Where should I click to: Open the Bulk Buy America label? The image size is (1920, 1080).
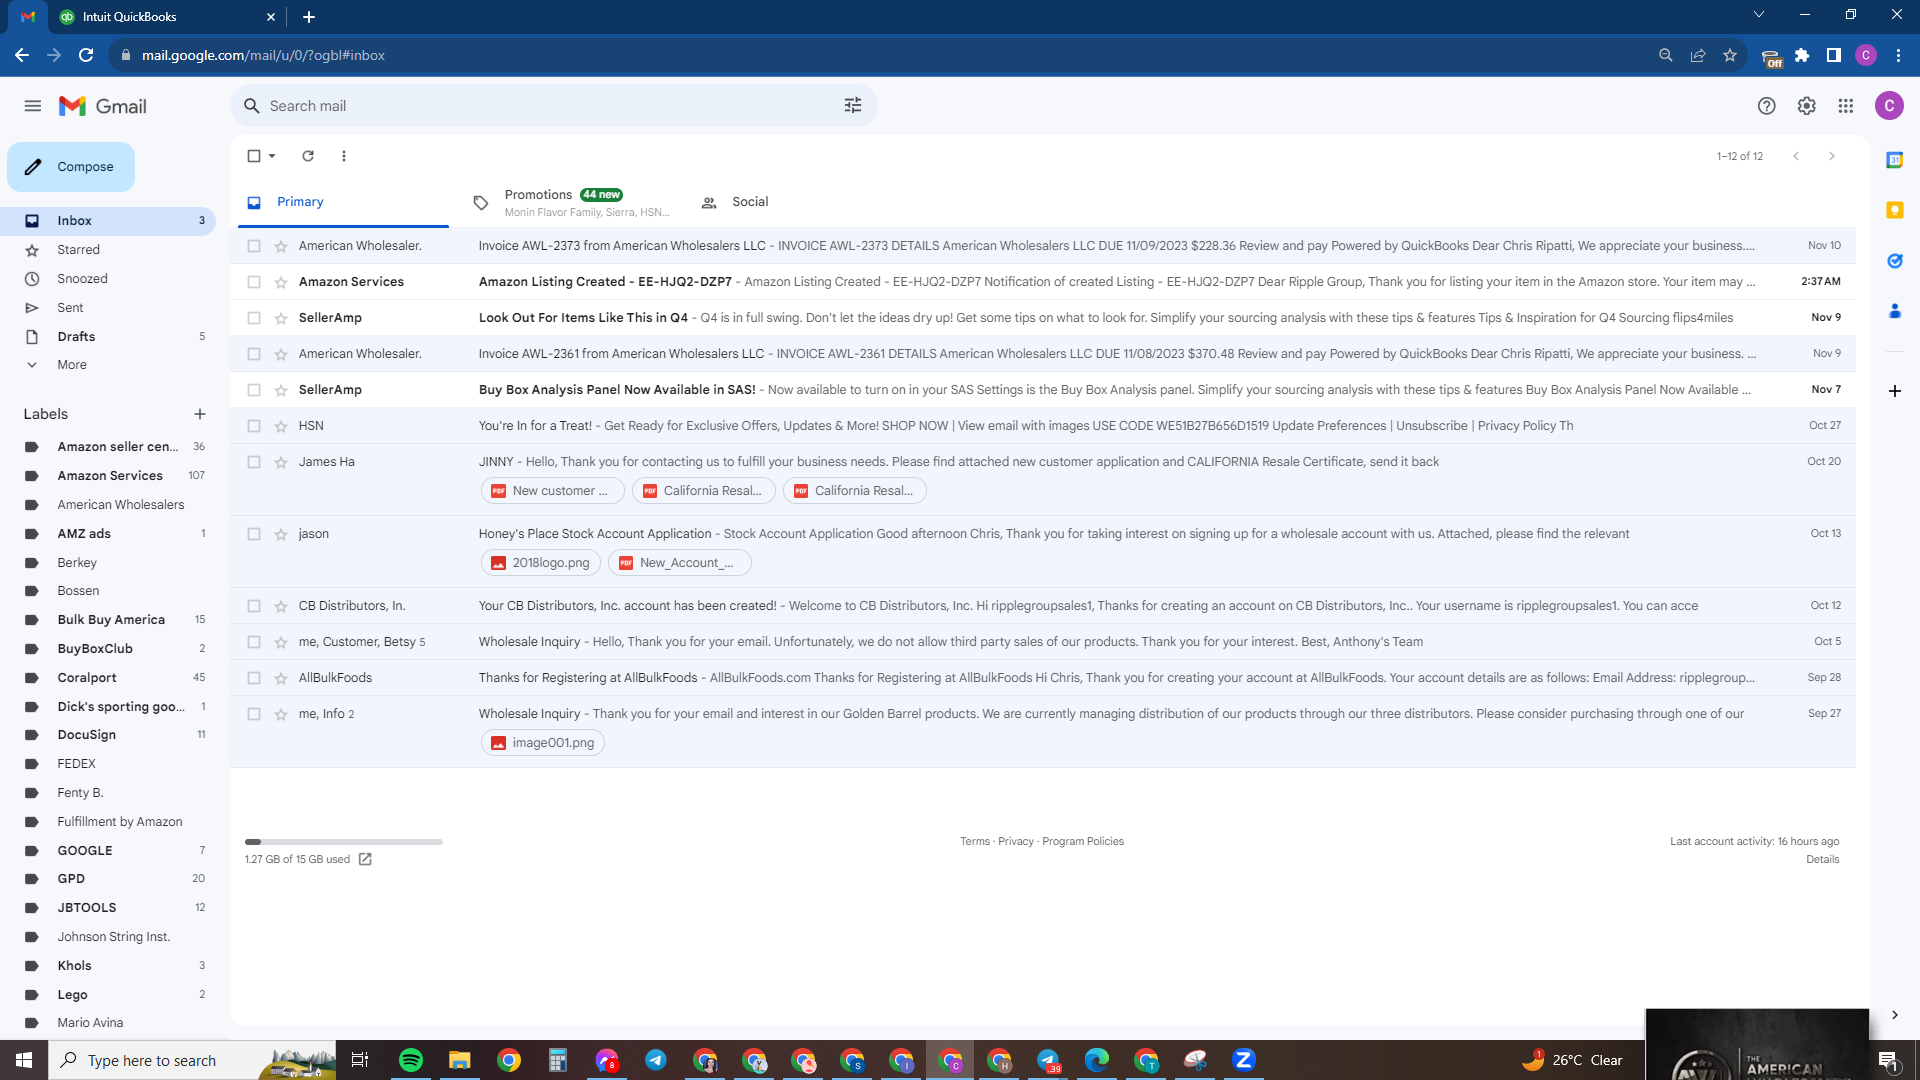click(111, 620)
